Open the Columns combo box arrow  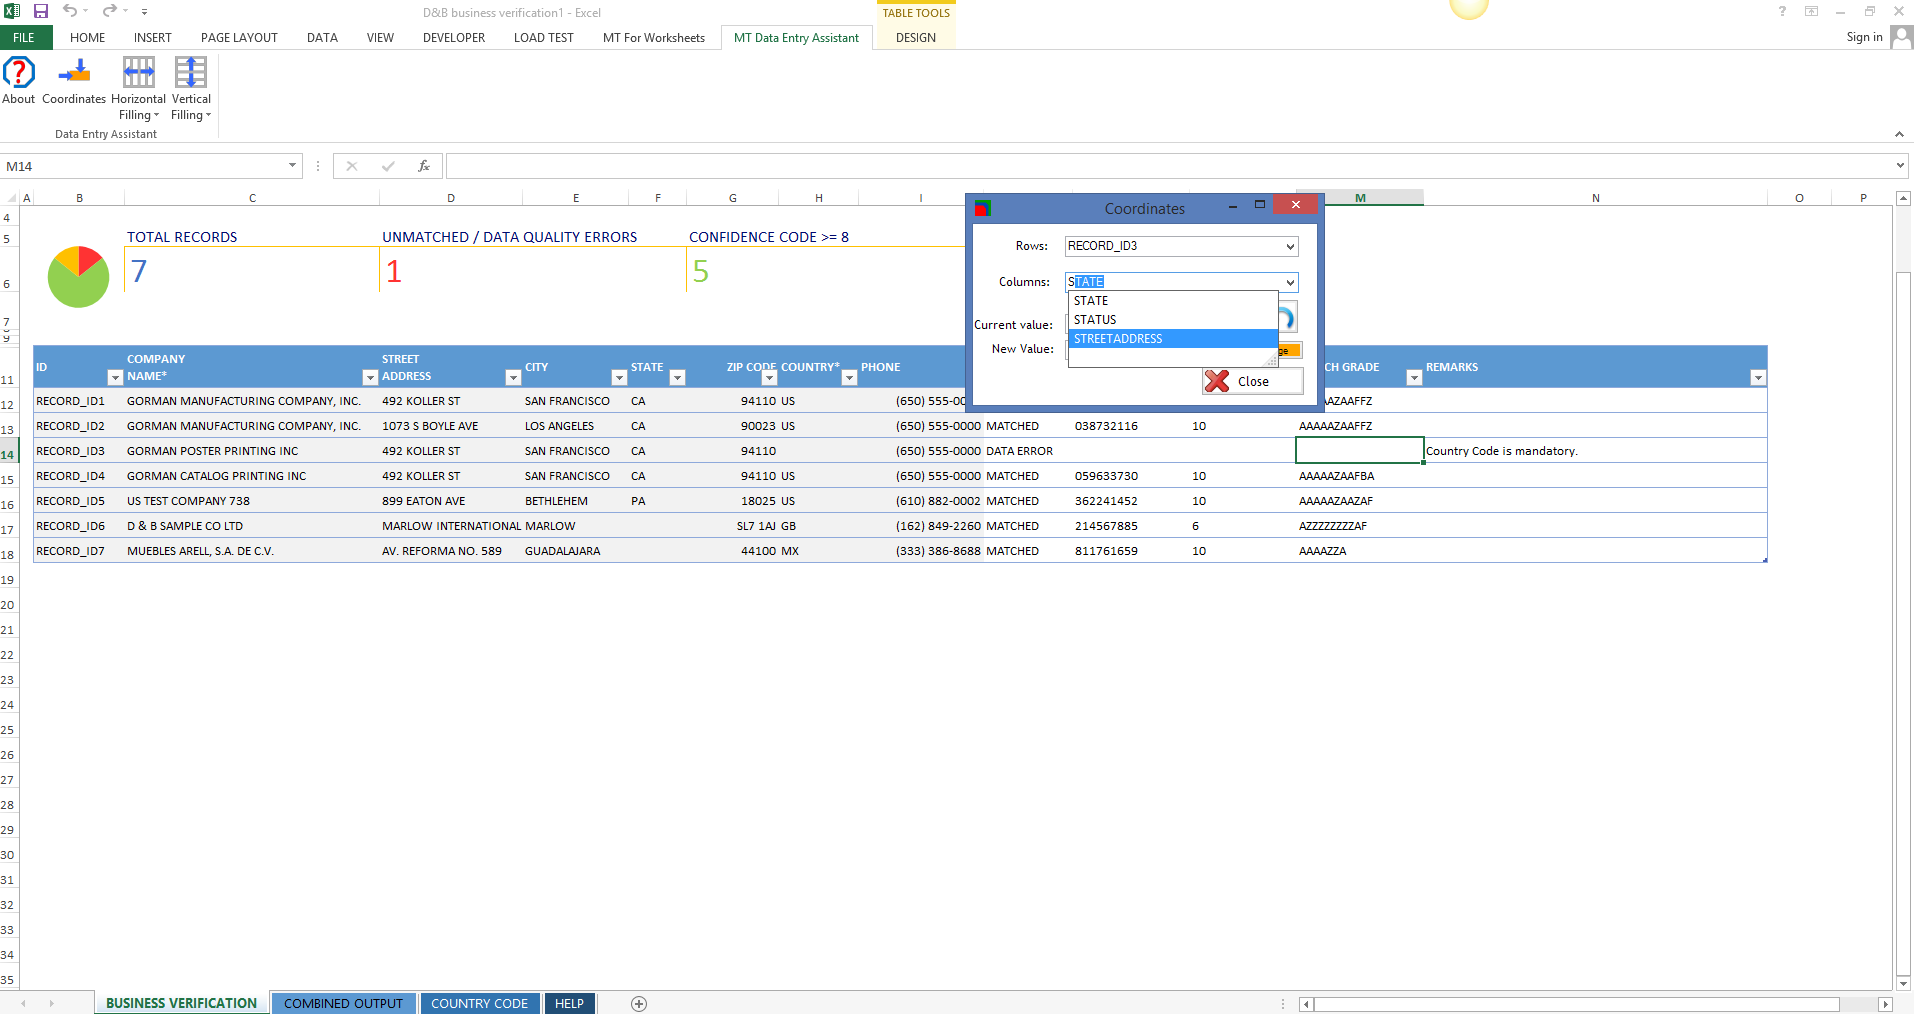[x=1290, y=283]
